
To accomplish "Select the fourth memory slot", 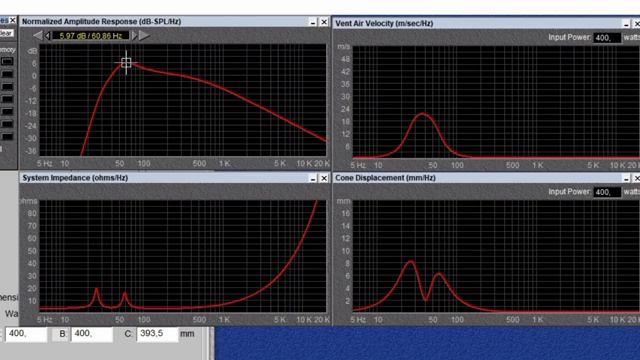I will click(x=7, y=99).
